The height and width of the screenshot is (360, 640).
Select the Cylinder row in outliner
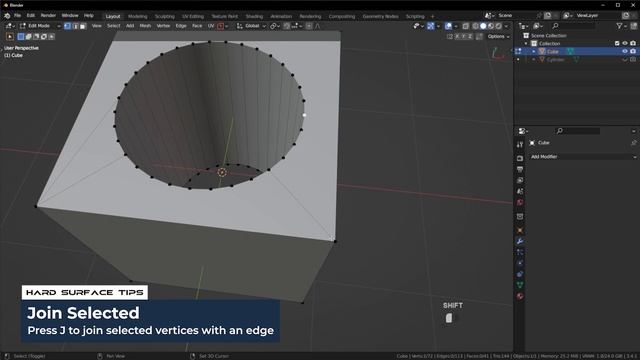(555, 60)
